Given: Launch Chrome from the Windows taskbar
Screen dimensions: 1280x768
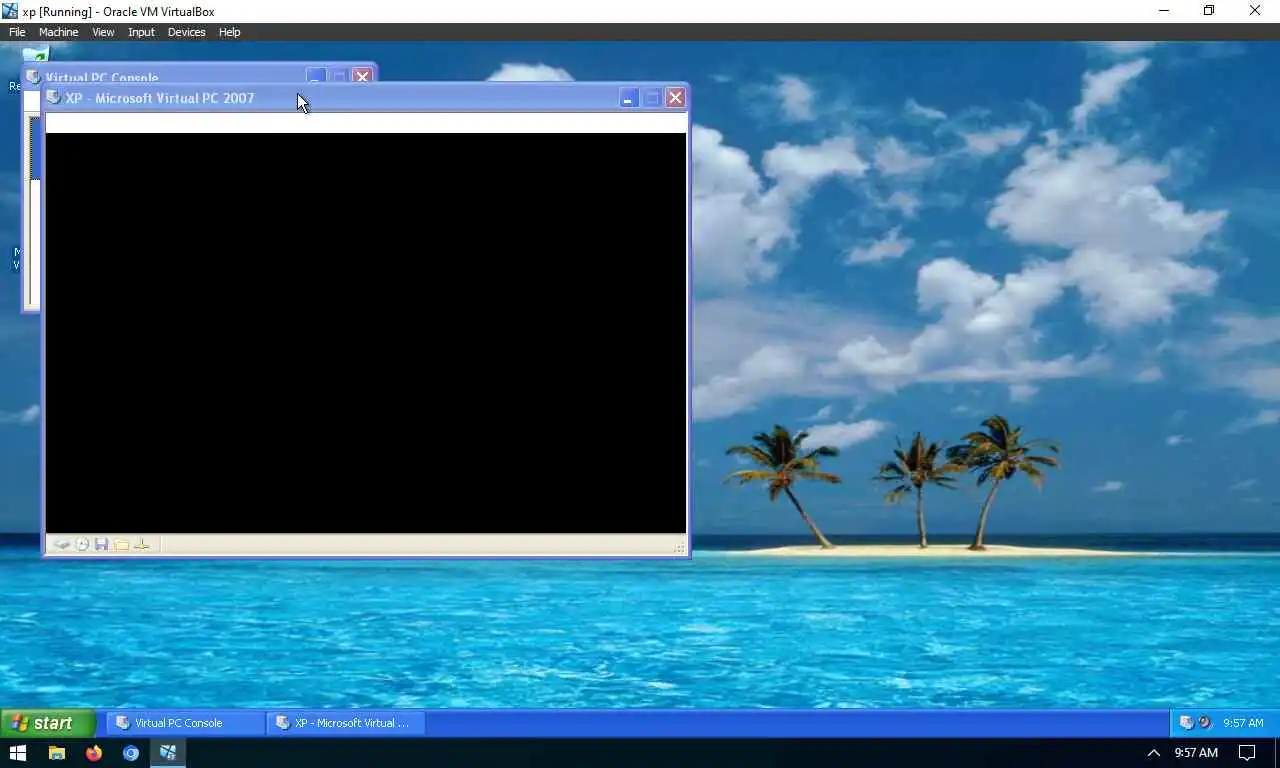Looking at the screenshot, I should coord(131,753).
